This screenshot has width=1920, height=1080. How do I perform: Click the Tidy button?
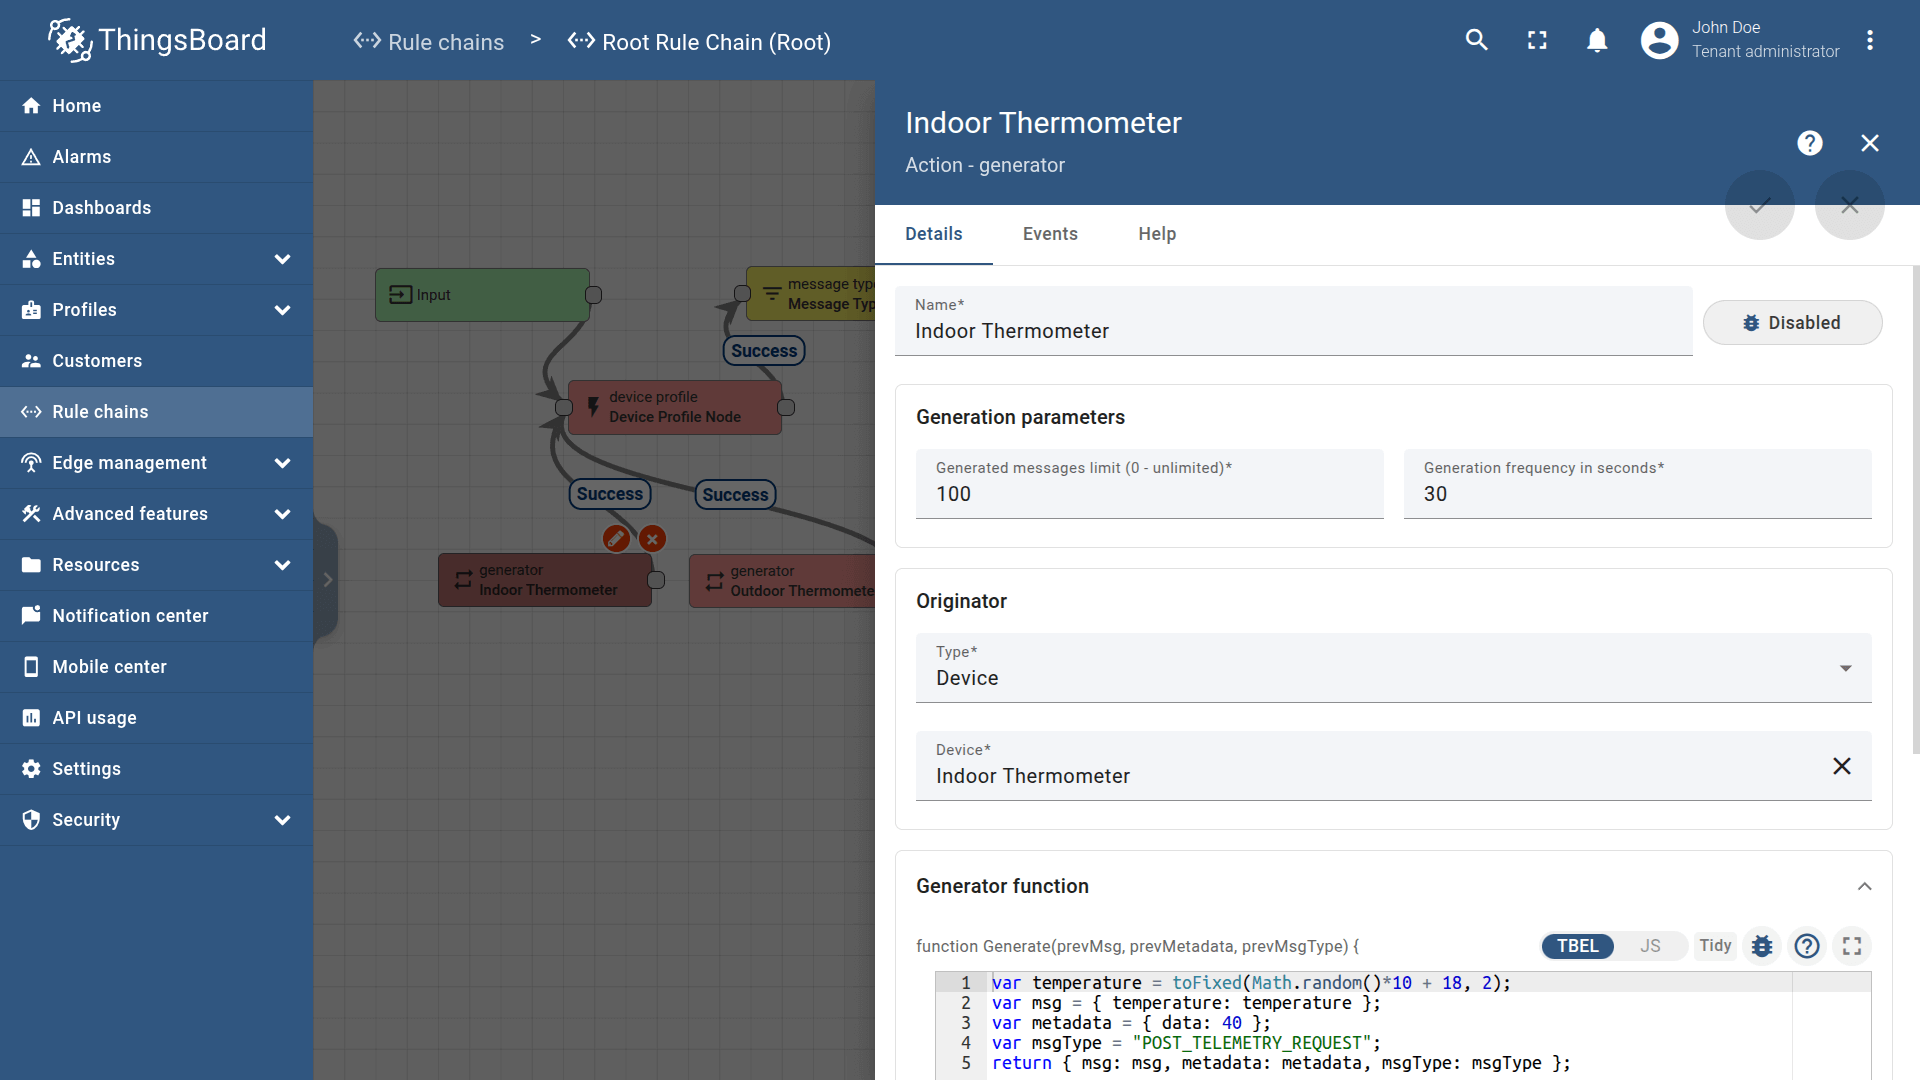tap(1714, 946)
